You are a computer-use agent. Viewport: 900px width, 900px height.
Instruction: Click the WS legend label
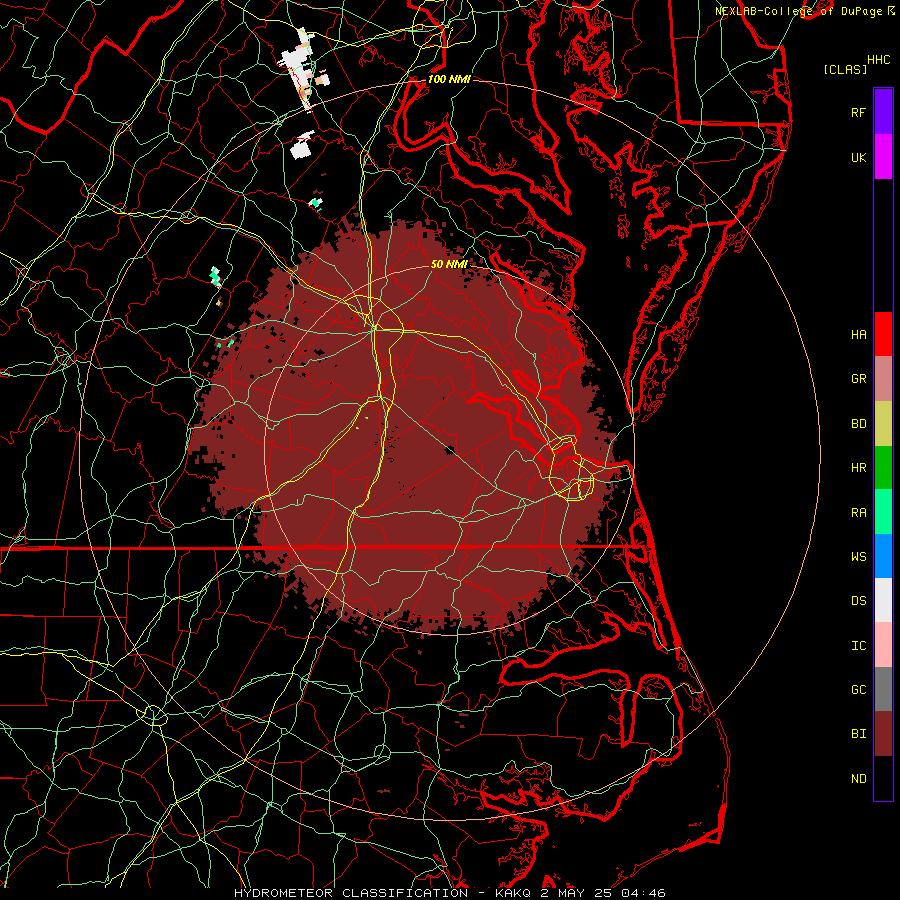[858, 556]
